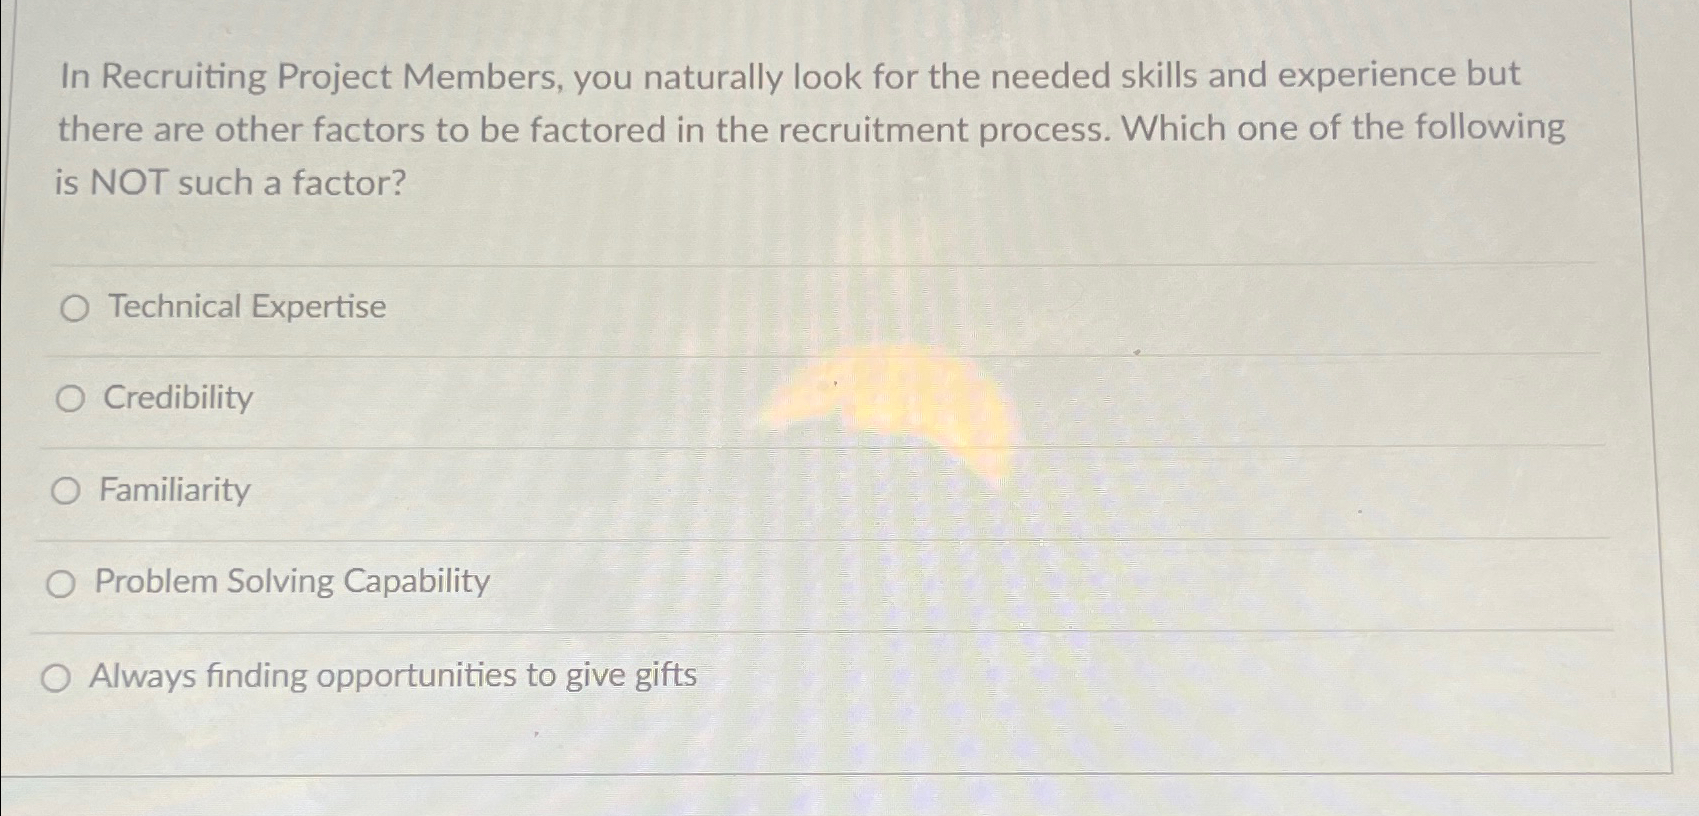This screenshot has height=816, width=1699.
Task: Select the Problem Solving Capability radio button
Action: (x=62, y=584)
